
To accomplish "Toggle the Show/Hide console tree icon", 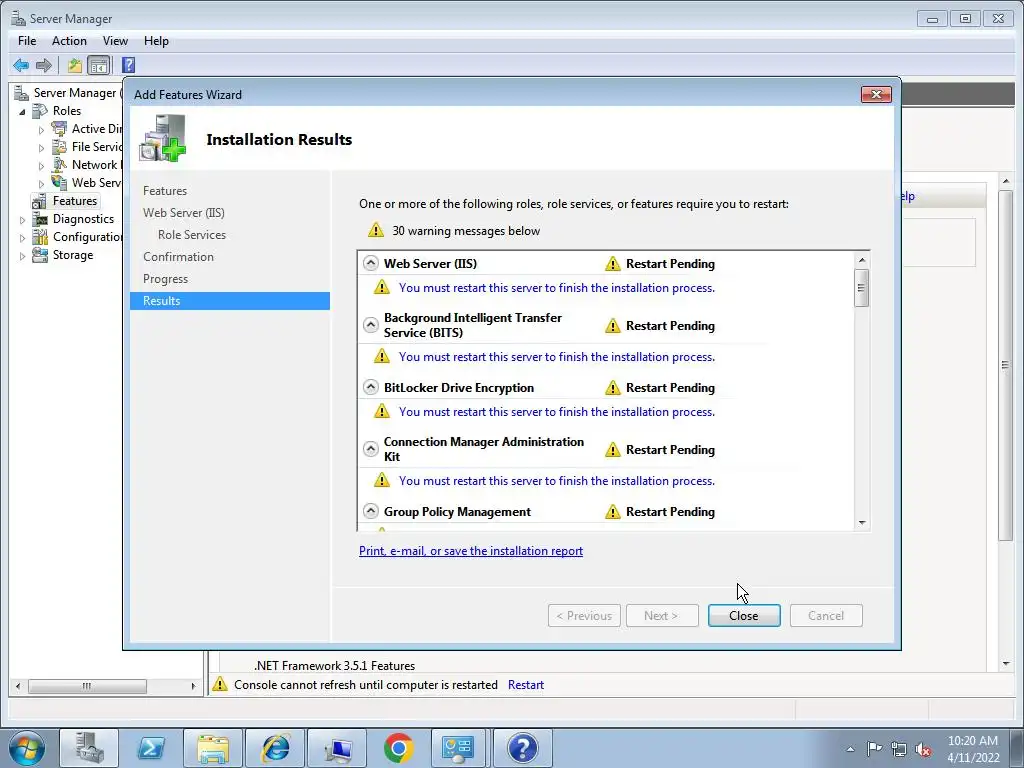I will pyautogui.click(x=99, y=65).
